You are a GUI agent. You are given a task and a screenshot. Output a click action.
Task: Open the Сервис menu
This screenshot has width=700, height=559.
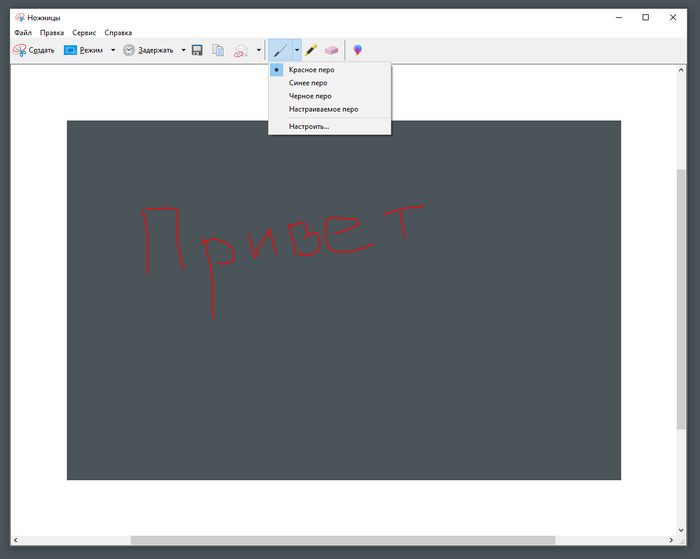click(x=84, y=33)
